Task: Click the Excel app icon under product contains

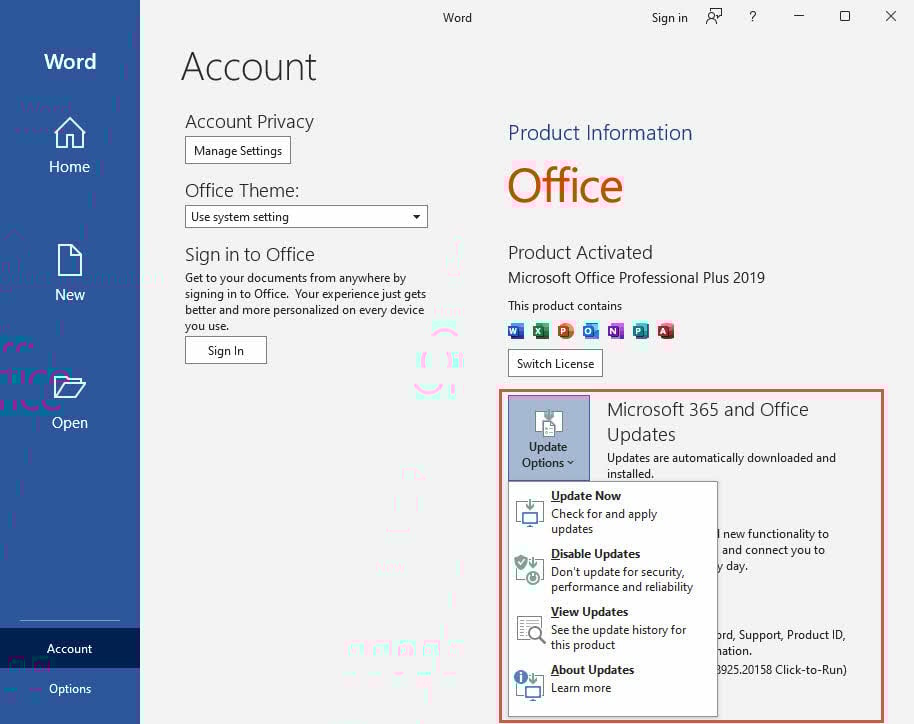Action: (x=541, y=331)
